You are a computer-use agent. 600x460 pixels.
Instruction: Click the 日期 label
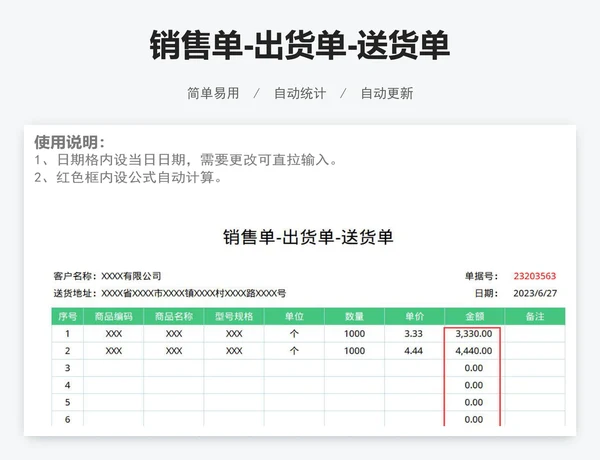tap(486, 294)
